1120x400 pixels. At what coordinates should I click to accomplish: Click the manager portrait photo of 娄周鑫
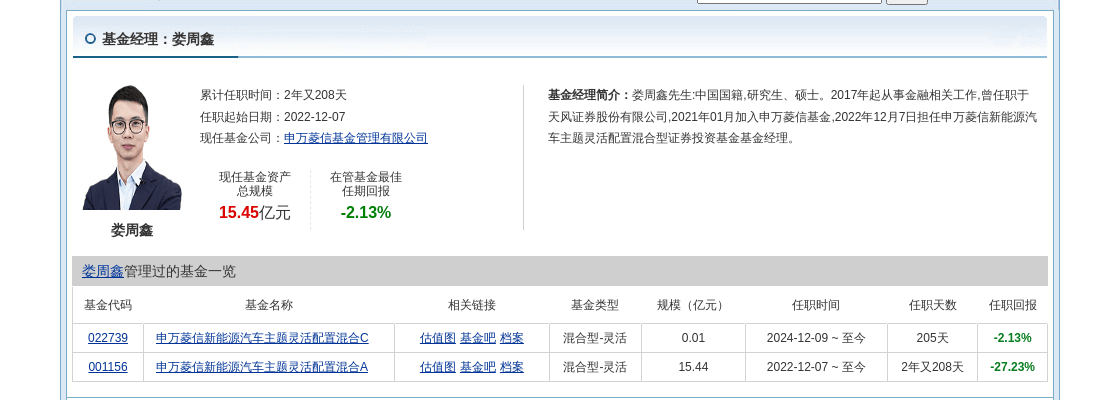tap(131, 147)
